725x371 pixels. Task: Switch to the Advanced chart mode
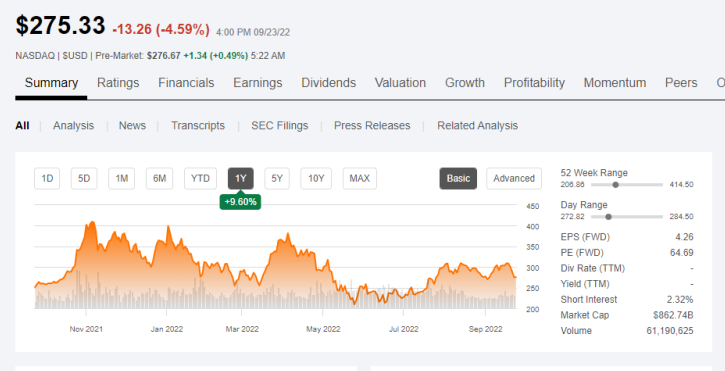click(514, 179)
